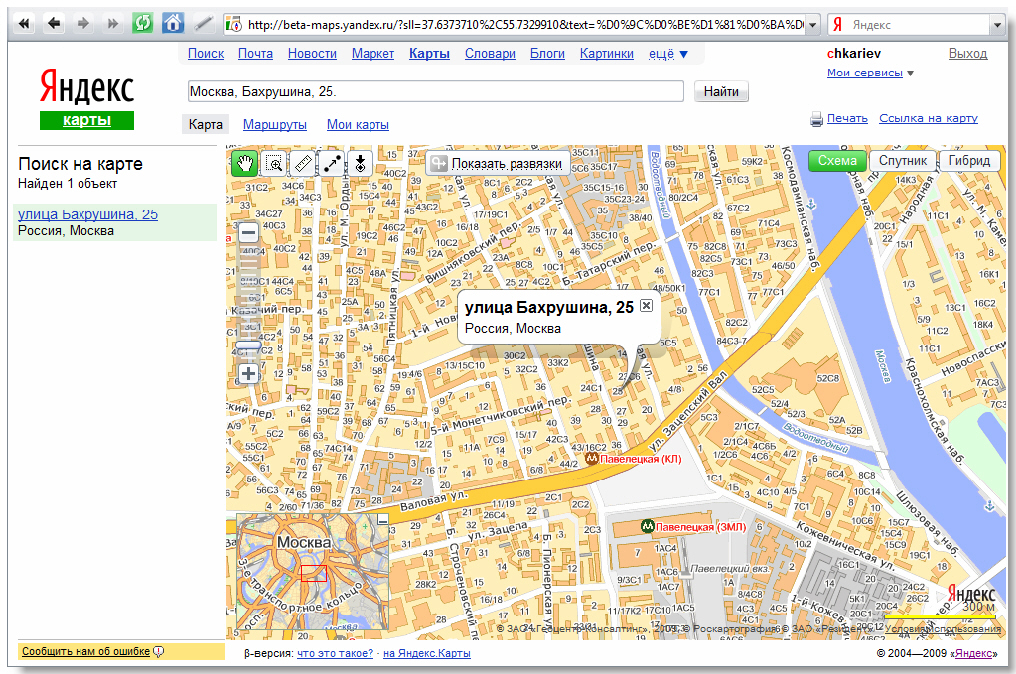Image resolution: width=1016 pixels, height=674 pixels.
Task: Click the browser address bar URL
Action: pyautogui.click(x=525, y=25)
